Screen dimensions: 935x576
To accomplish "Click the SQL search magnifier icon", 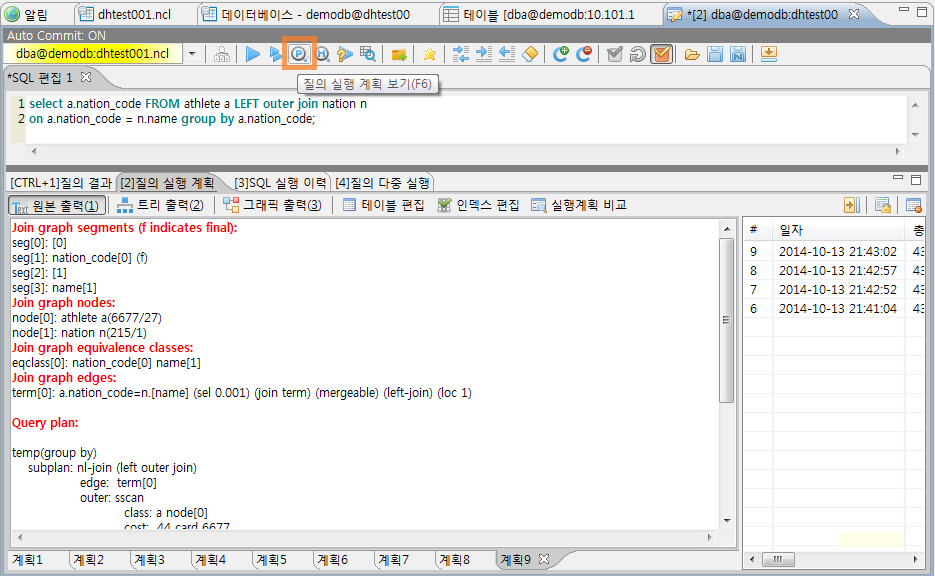I will pyautogui.click(x=369, y=55).
